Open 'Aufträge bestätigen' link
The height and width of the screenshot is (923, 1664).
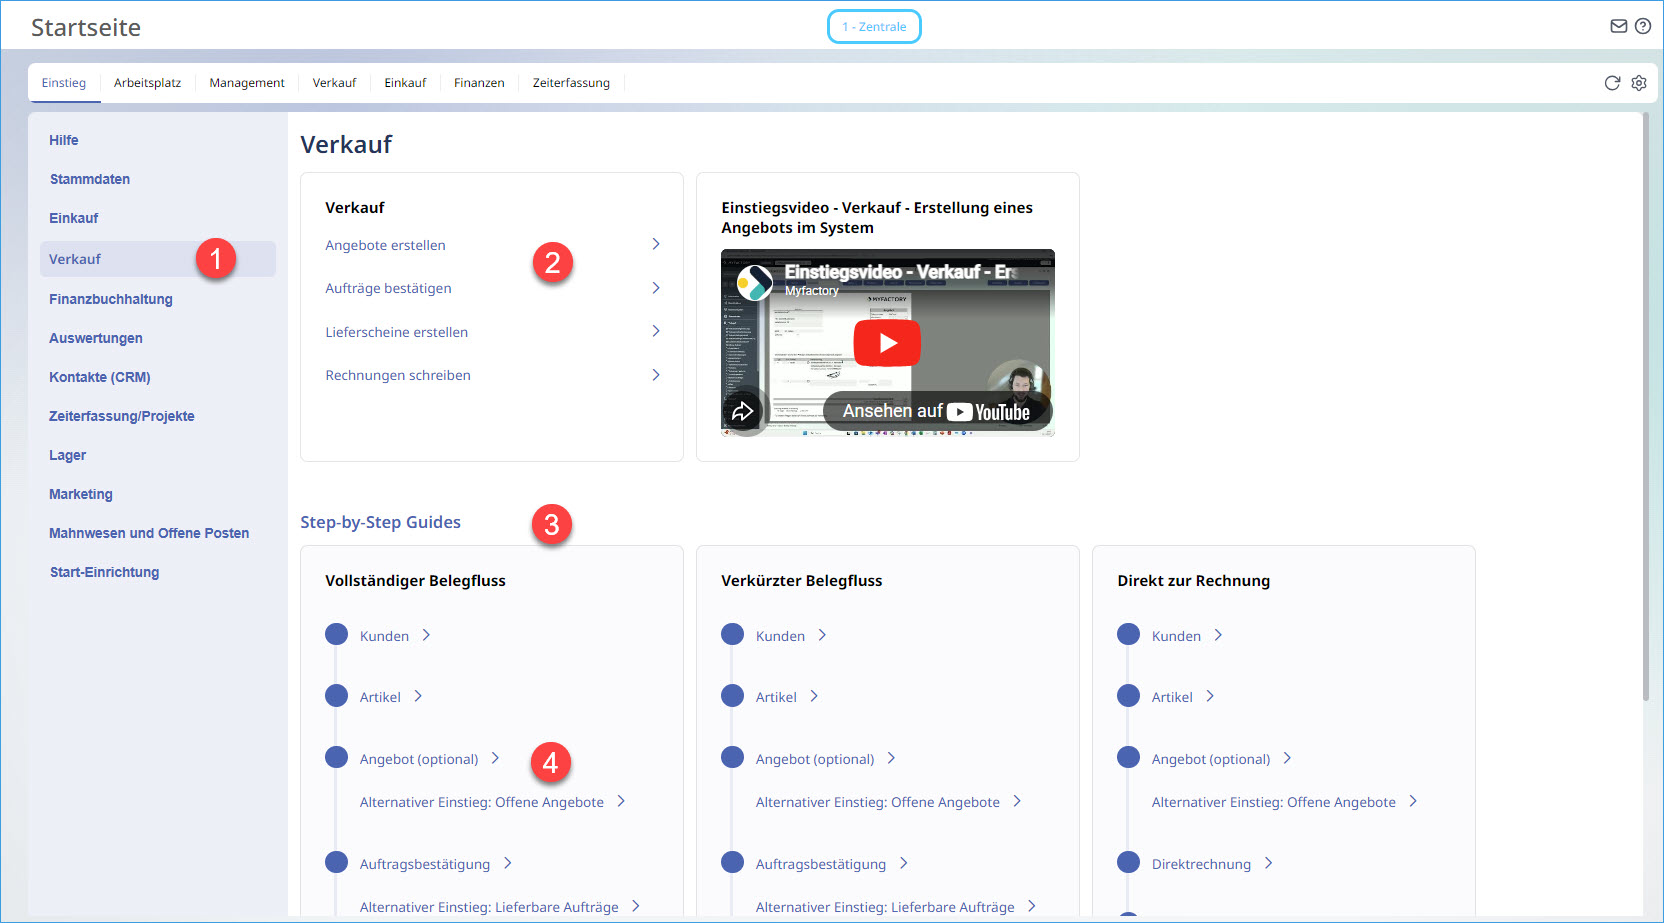point(388,289)
